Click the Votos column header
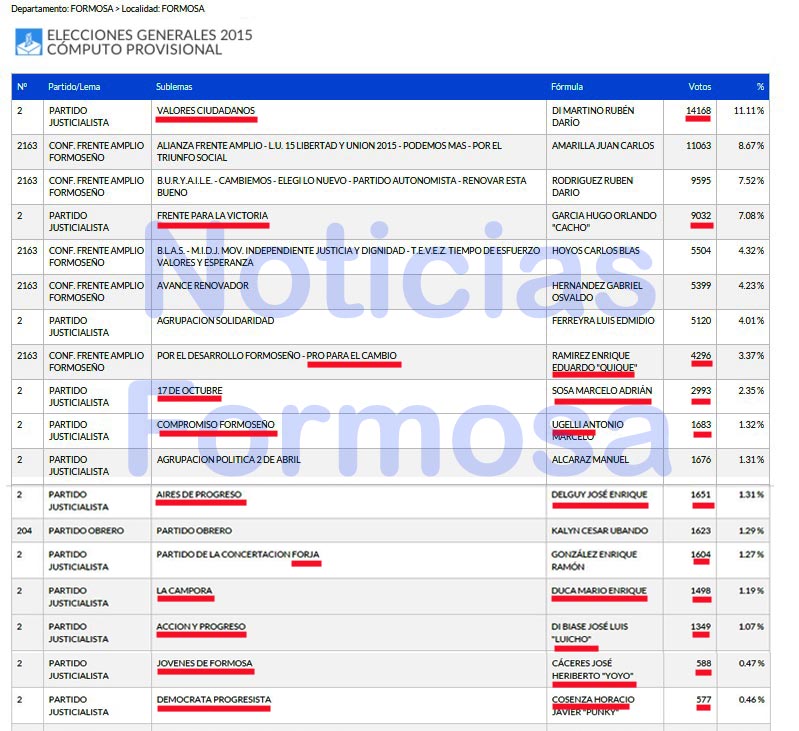 coord(700,87)
